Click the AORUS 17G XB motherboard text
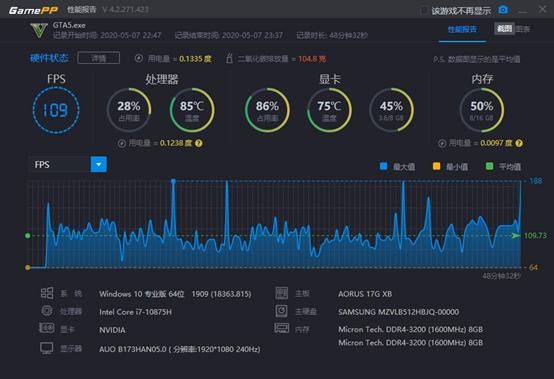 [x=365, y=294]
